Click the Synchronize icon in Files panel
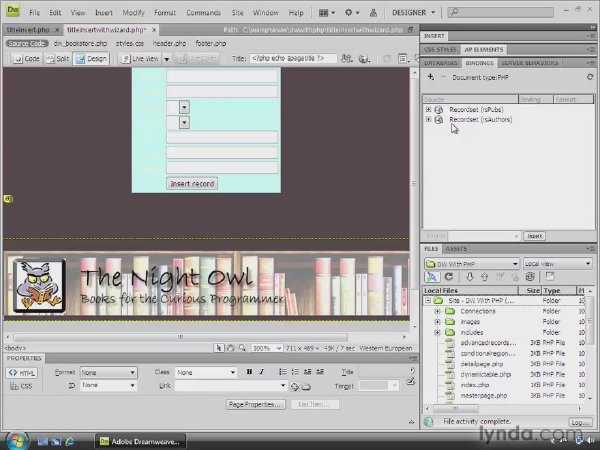Screen dimensions: 600x450 (530, 277)
